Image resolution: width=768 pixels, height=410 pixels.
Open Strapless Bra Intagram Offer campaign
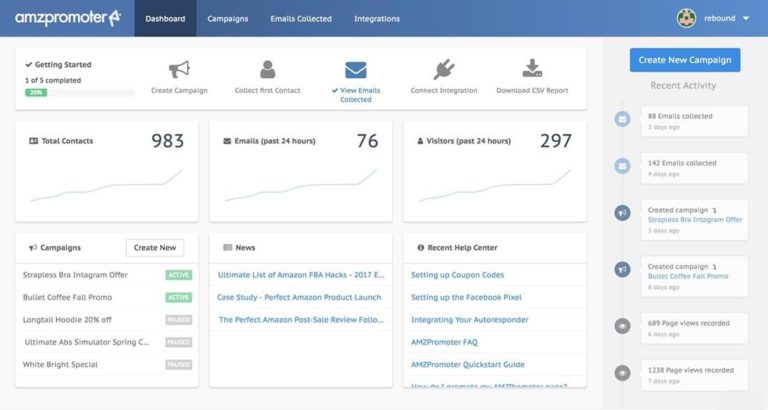[75, 275]
